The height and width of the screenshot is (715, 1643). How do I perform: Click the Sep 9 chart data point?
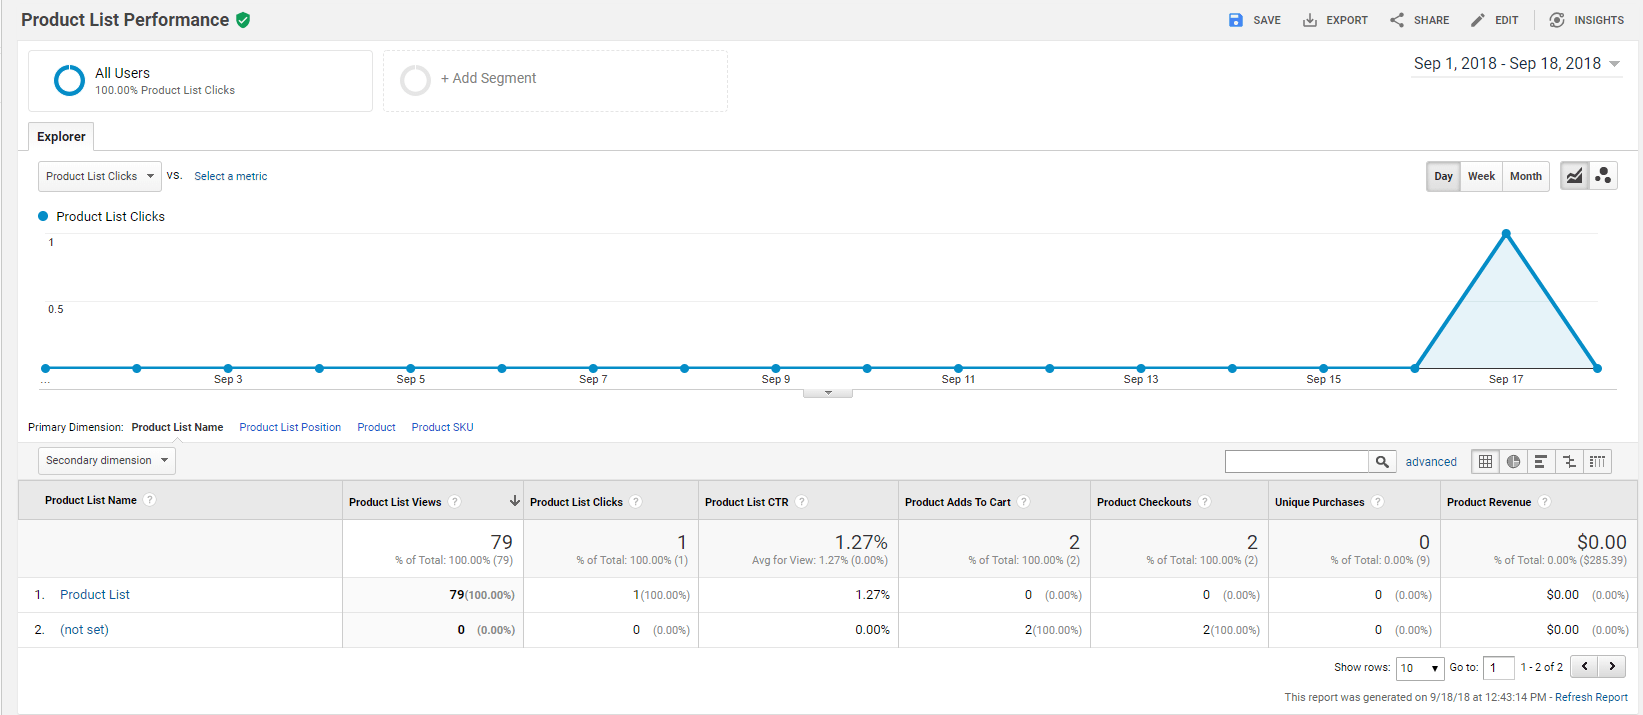tap(776, 368)
